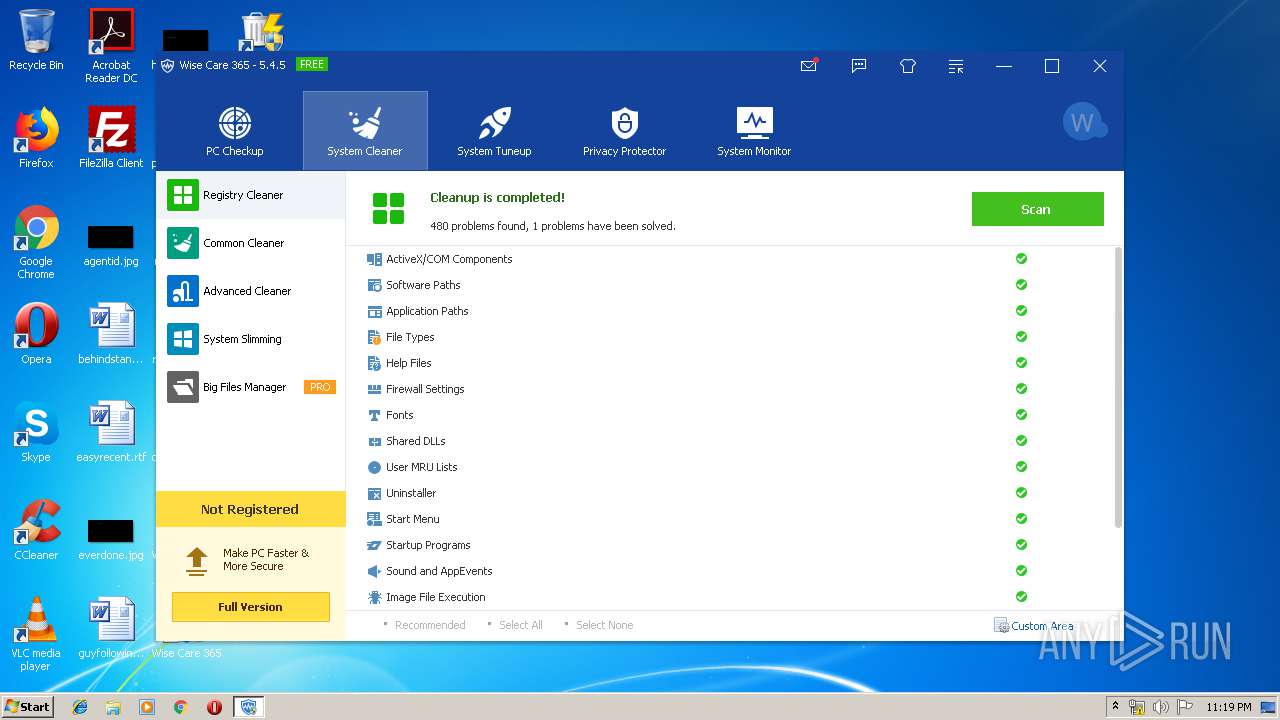This screenshot has height=720, width=1280.
Task: Open VLC media player desktop shortcut
Action: pyautogui.click(x=36, y=634)
